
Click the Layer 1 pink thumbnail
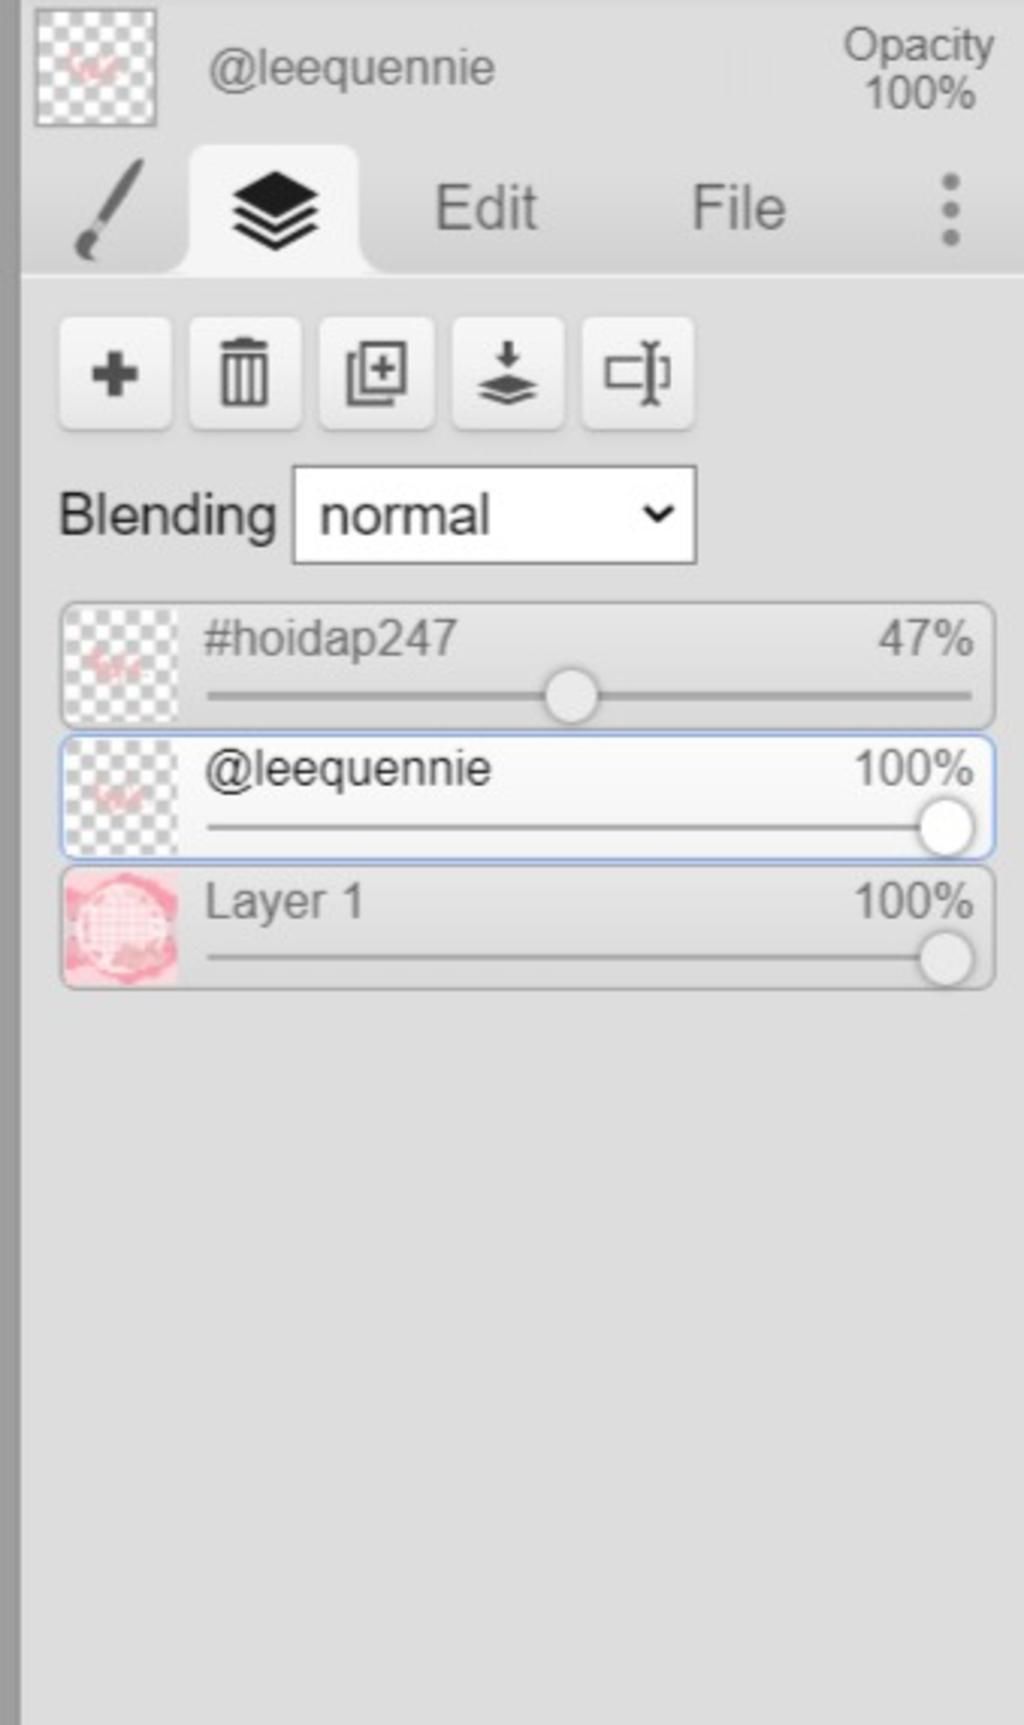tap(122, 928)
